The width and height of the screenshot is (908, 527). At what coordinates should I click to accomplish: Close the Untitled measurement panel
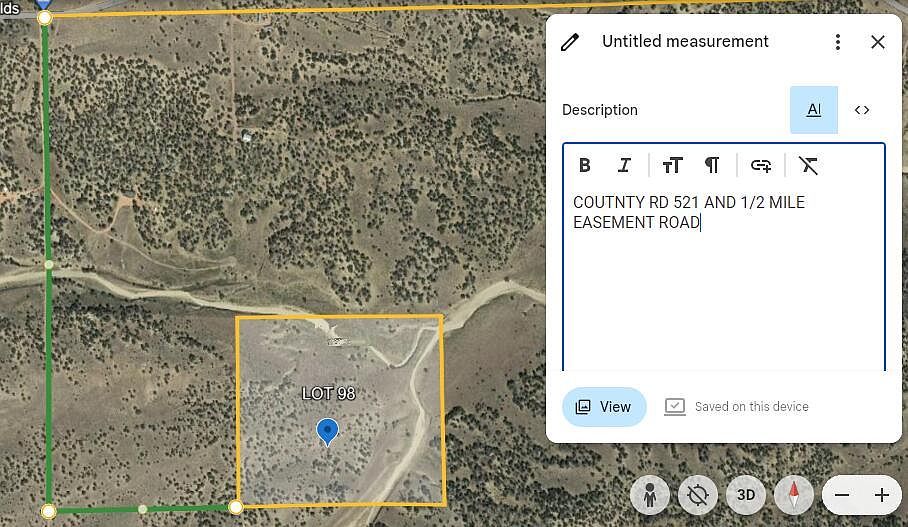tap(878, 42)
